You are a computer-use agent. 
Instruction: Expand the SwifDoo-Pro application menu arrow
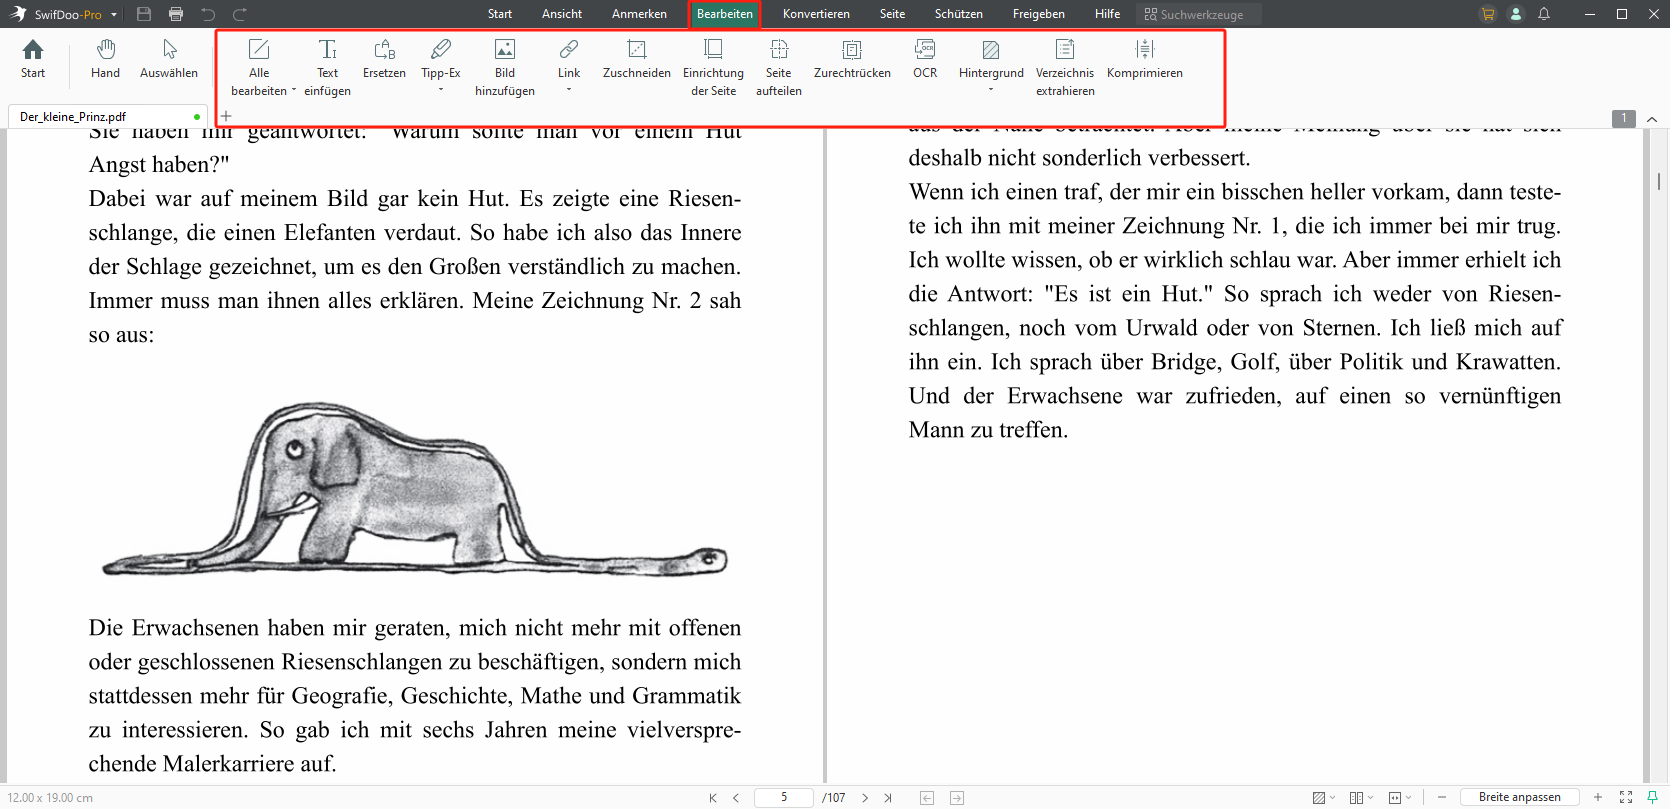114,15
